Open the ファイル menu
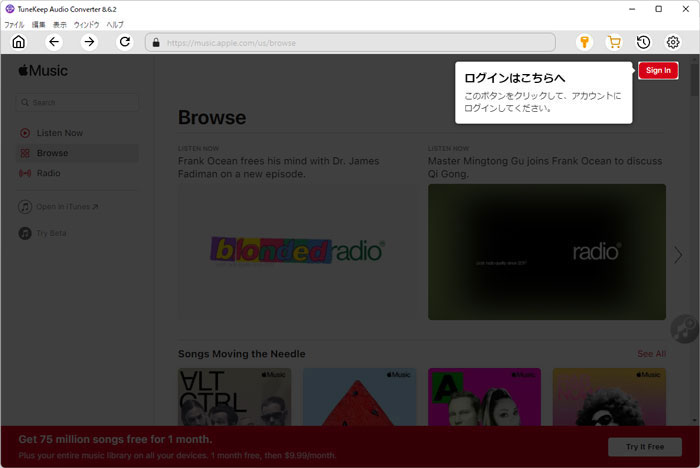700x468 pixels. click(14, 25)
